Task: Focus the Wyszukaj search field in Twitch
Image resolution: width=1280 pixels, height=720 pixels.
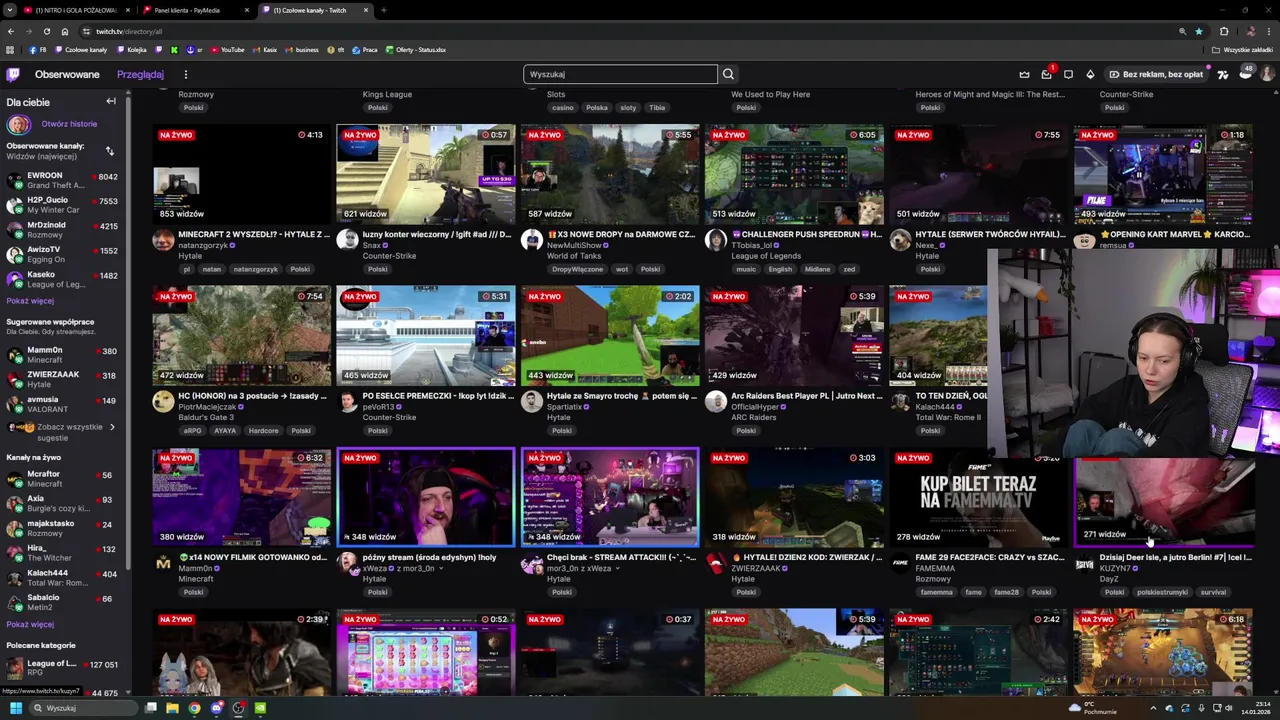Action: (x=620, y=74)
